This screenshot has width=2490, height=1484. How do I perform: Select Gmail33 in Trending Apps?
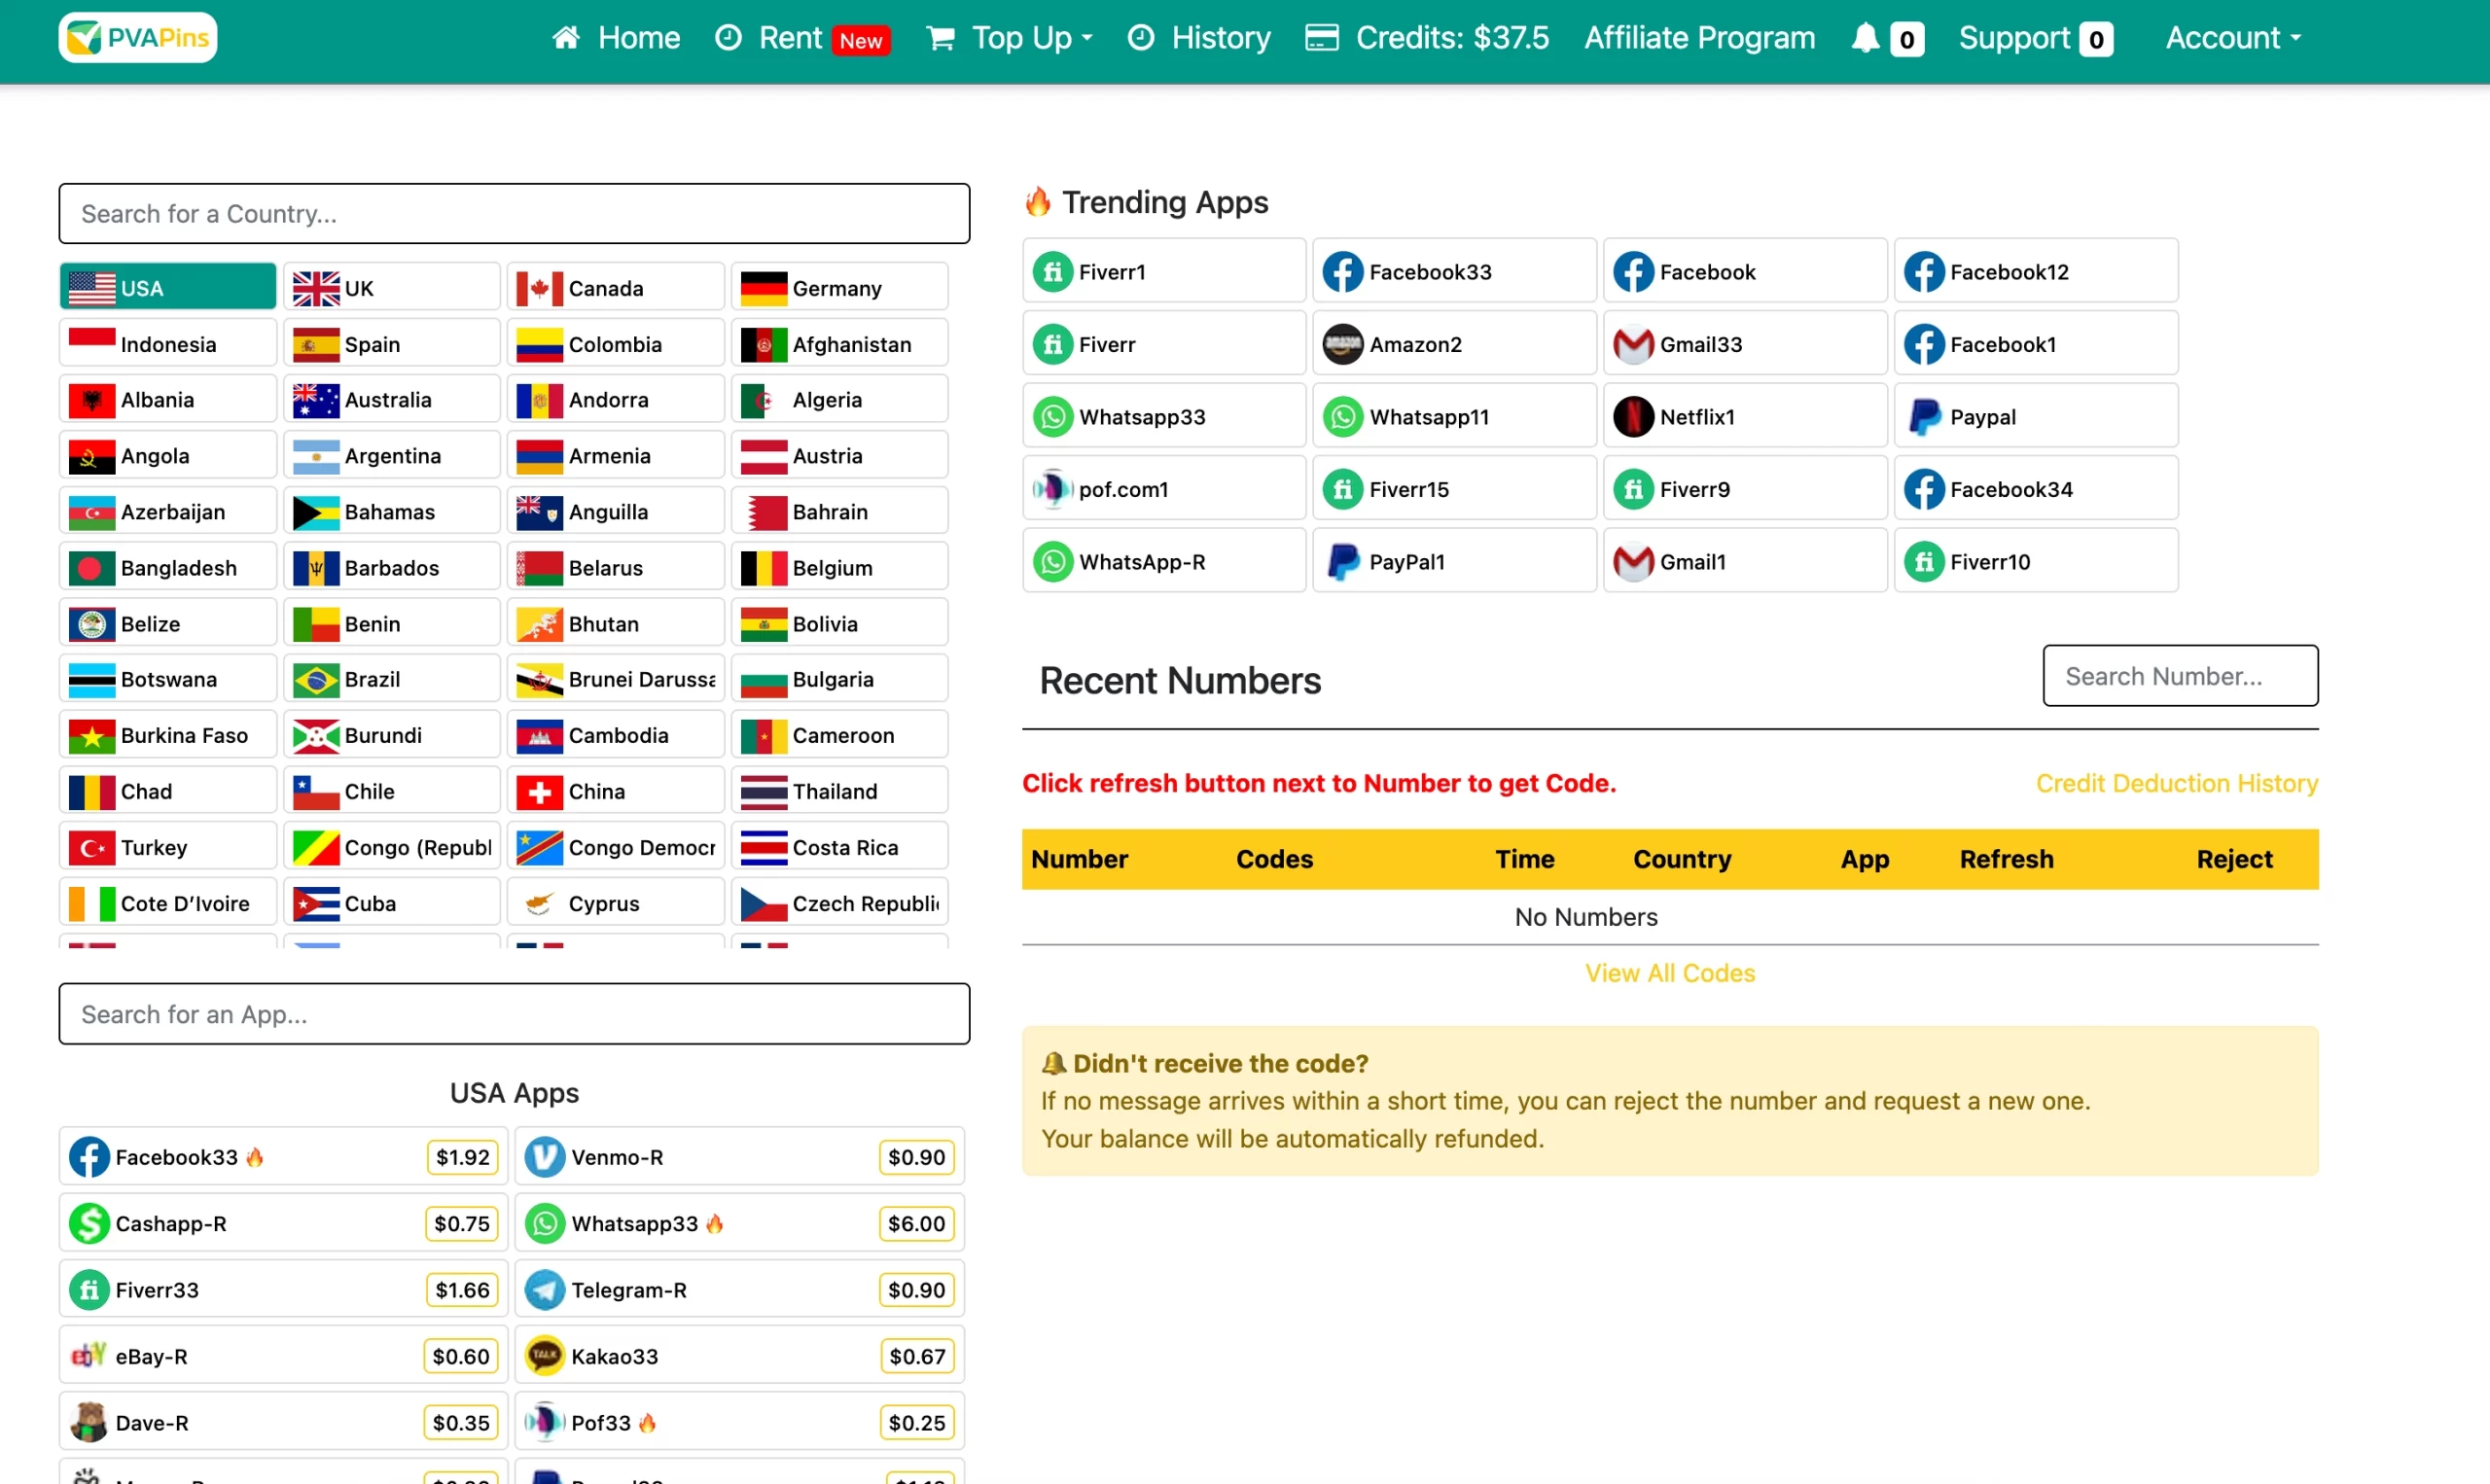(1745, 344)
